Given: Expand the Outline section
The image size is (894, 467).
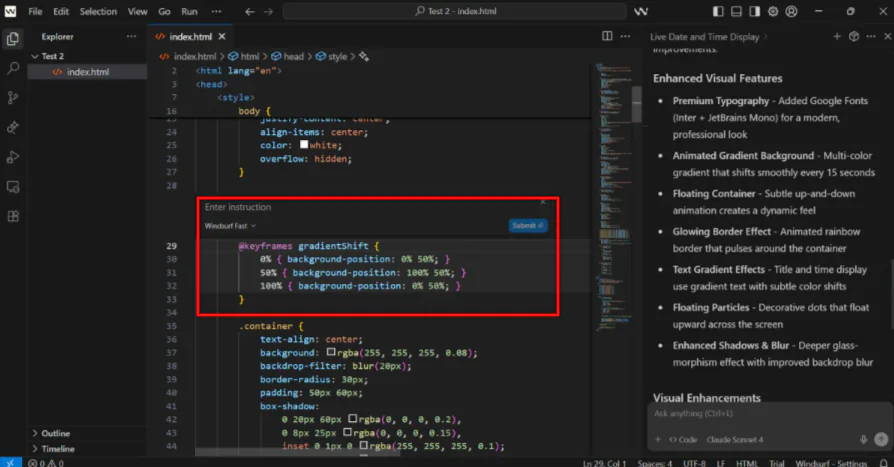Looking at the screenshot, I should (55, 433).
